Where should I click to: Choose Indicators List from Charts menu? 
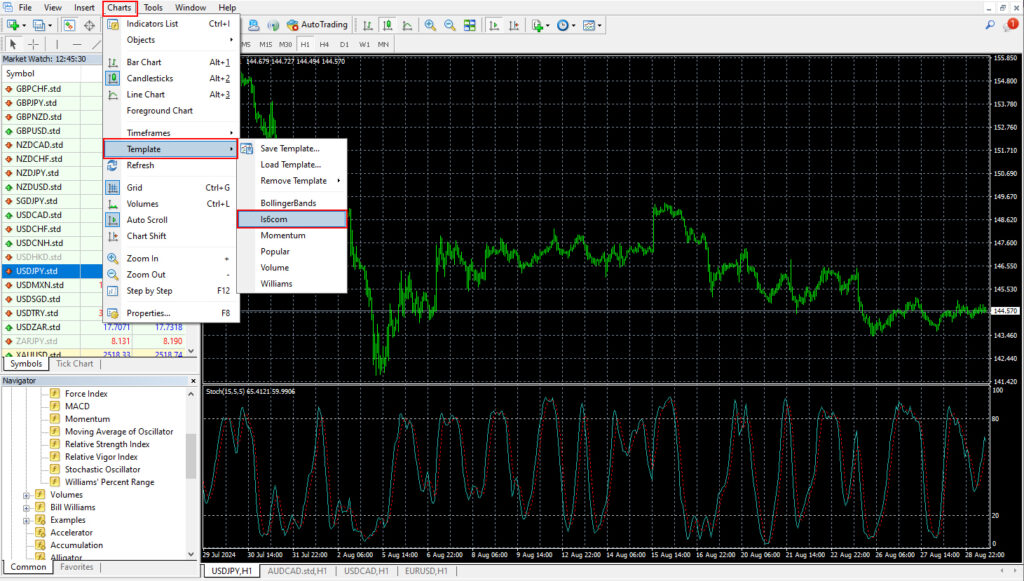click(170, 24)
